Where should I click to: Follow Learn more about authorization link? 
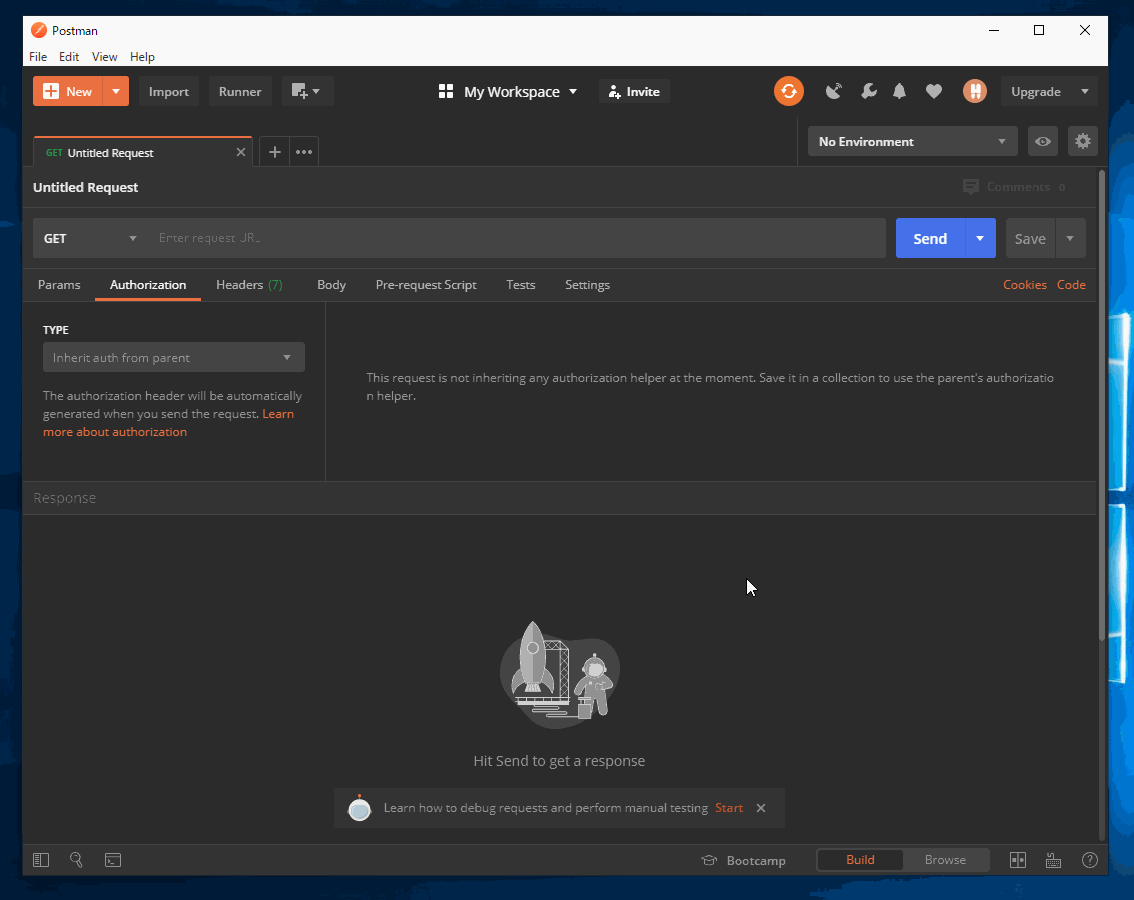[114, 432]
